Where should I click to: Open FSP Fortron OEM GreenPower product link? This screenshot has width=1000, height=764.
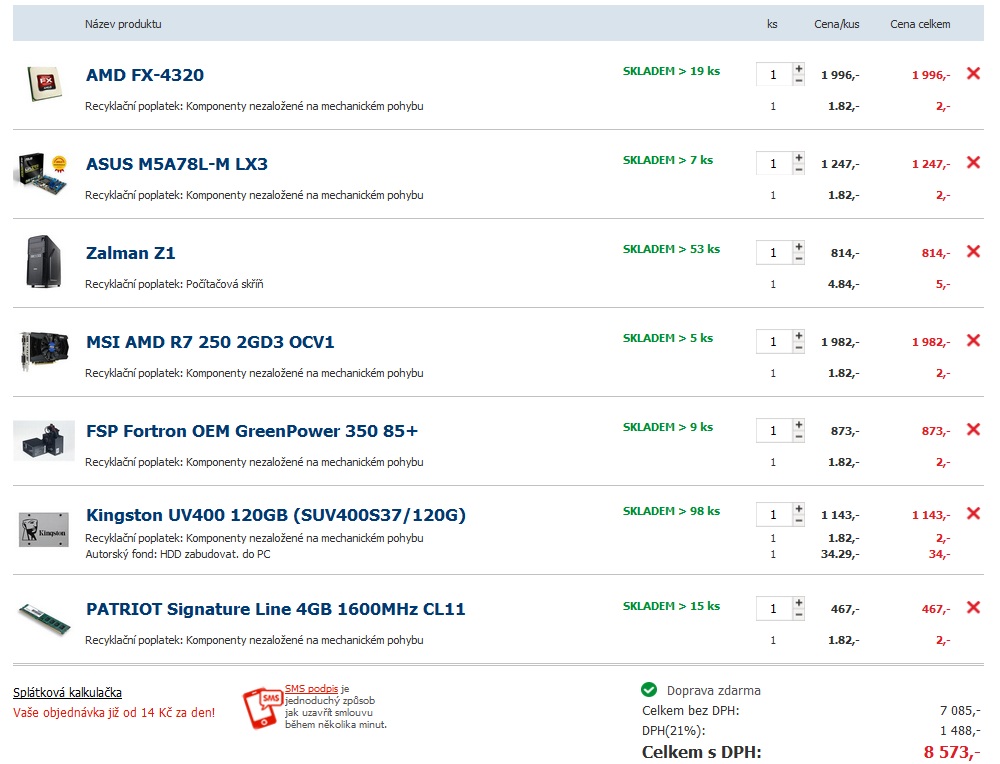[x=252, y=431]
